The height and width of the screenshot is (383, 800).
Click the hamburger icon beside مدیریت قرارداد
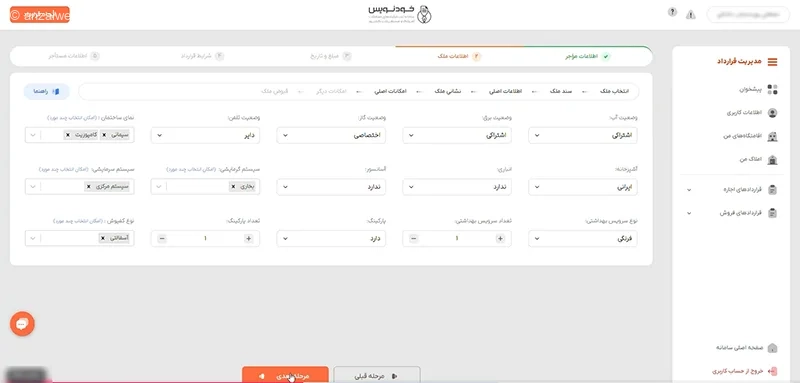point(772,62)
